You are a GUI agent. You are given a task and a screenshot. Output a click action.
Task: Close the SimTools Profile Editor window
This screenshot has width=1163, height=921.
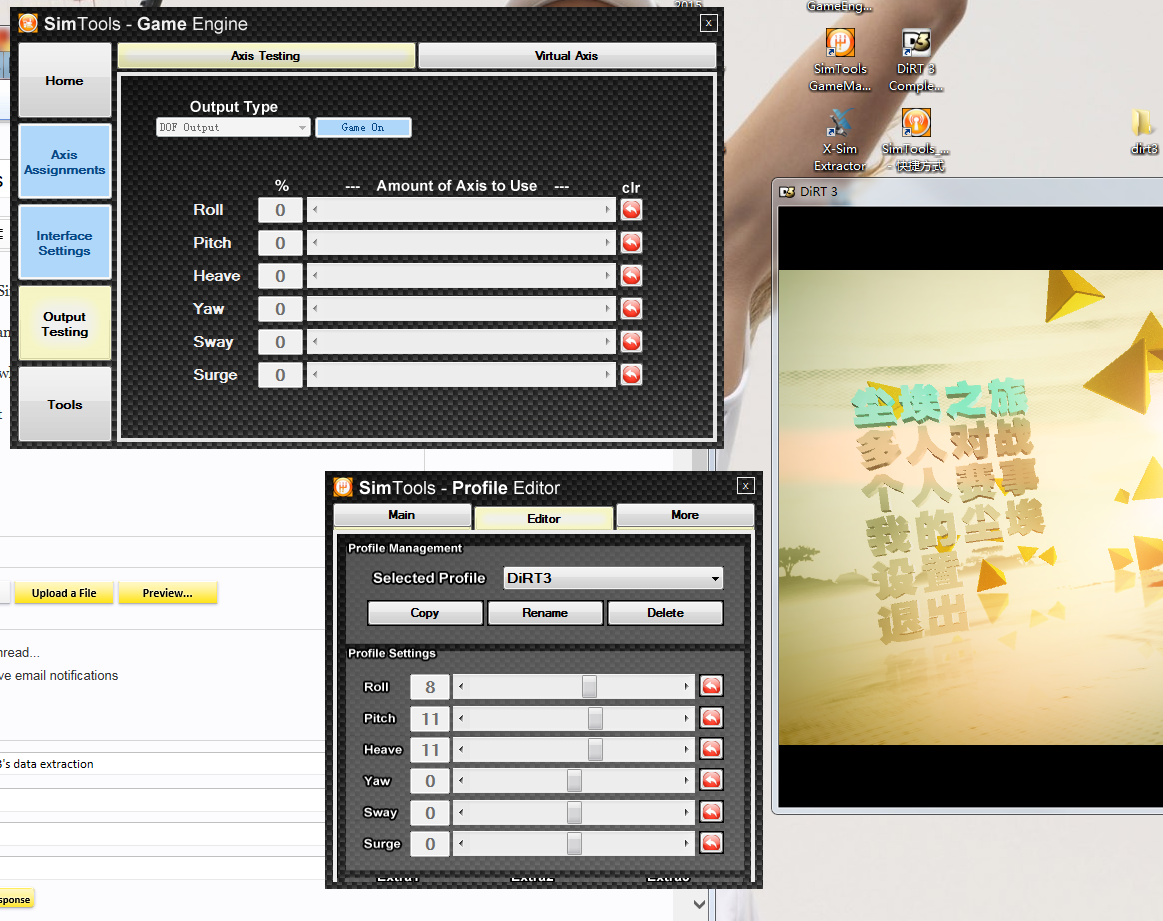click(x=745, y=486)
